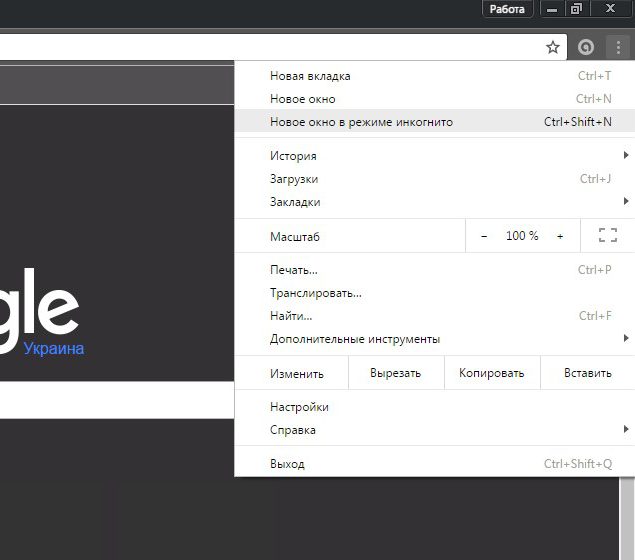
Task: Expand the 'Закладки' submenu
Action: pos(435,202)
